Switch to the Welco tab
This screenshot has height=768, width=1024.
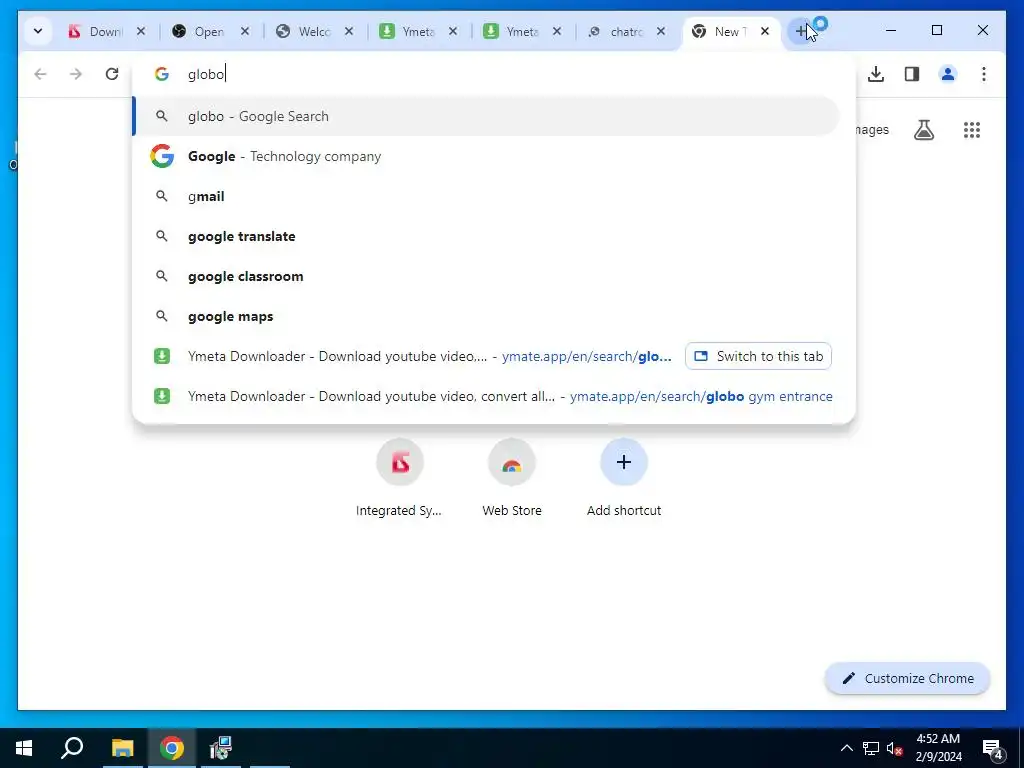pyautogui.click(x=304, y=31)
